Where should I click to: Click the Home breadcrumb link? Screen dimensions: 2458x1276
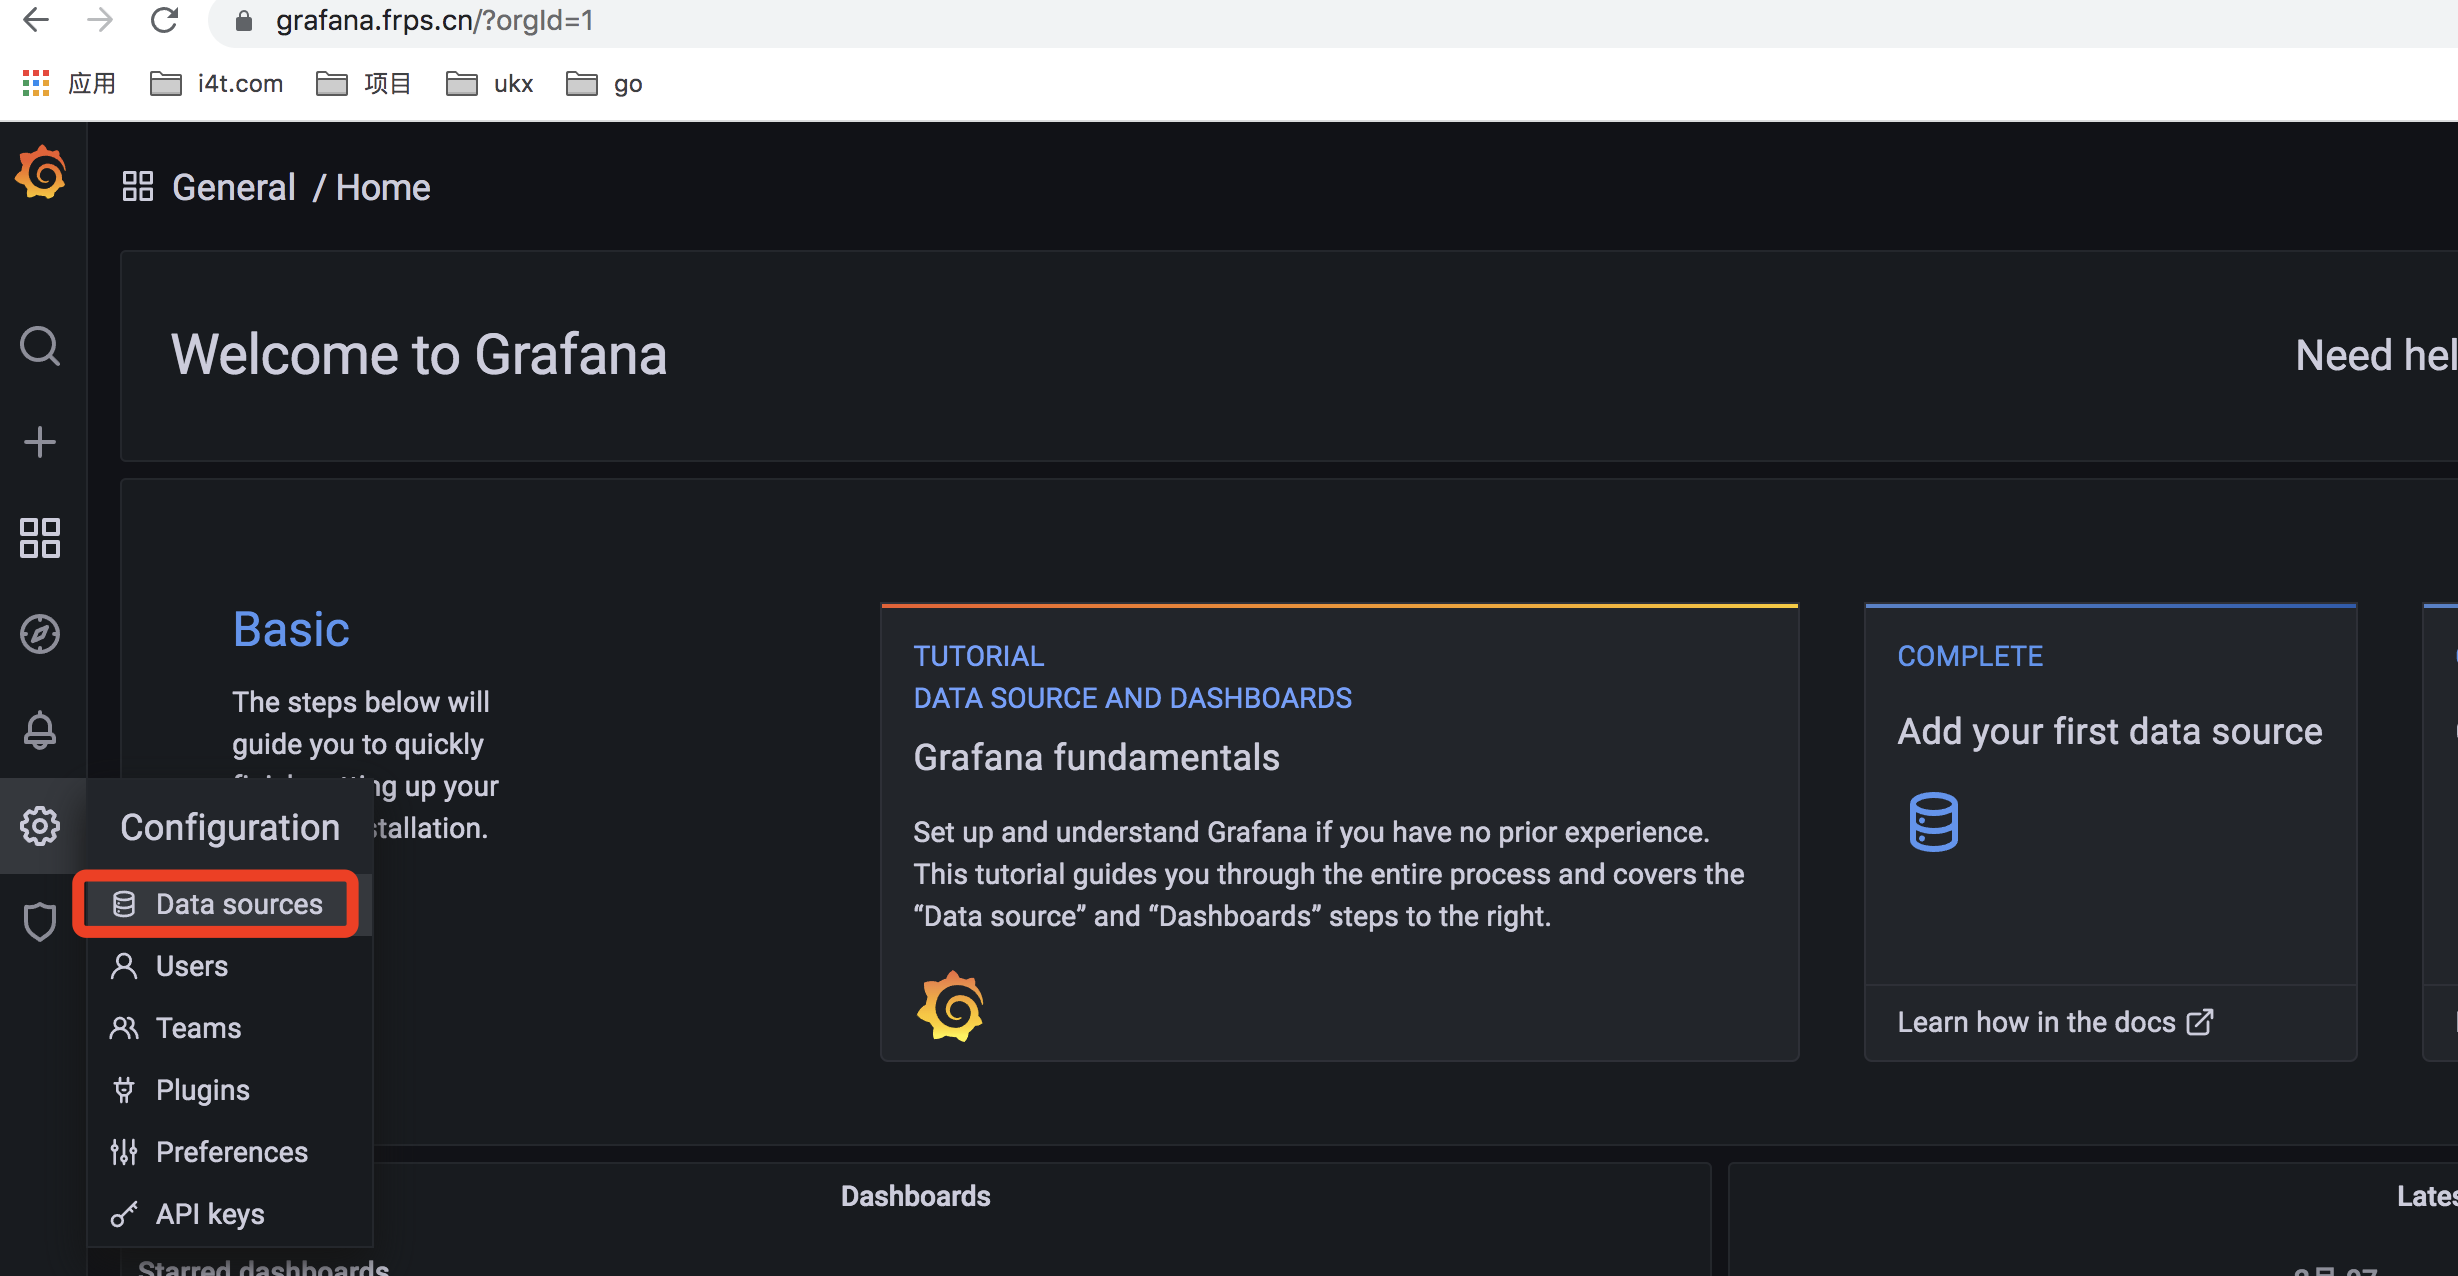[x=383, y=187]
